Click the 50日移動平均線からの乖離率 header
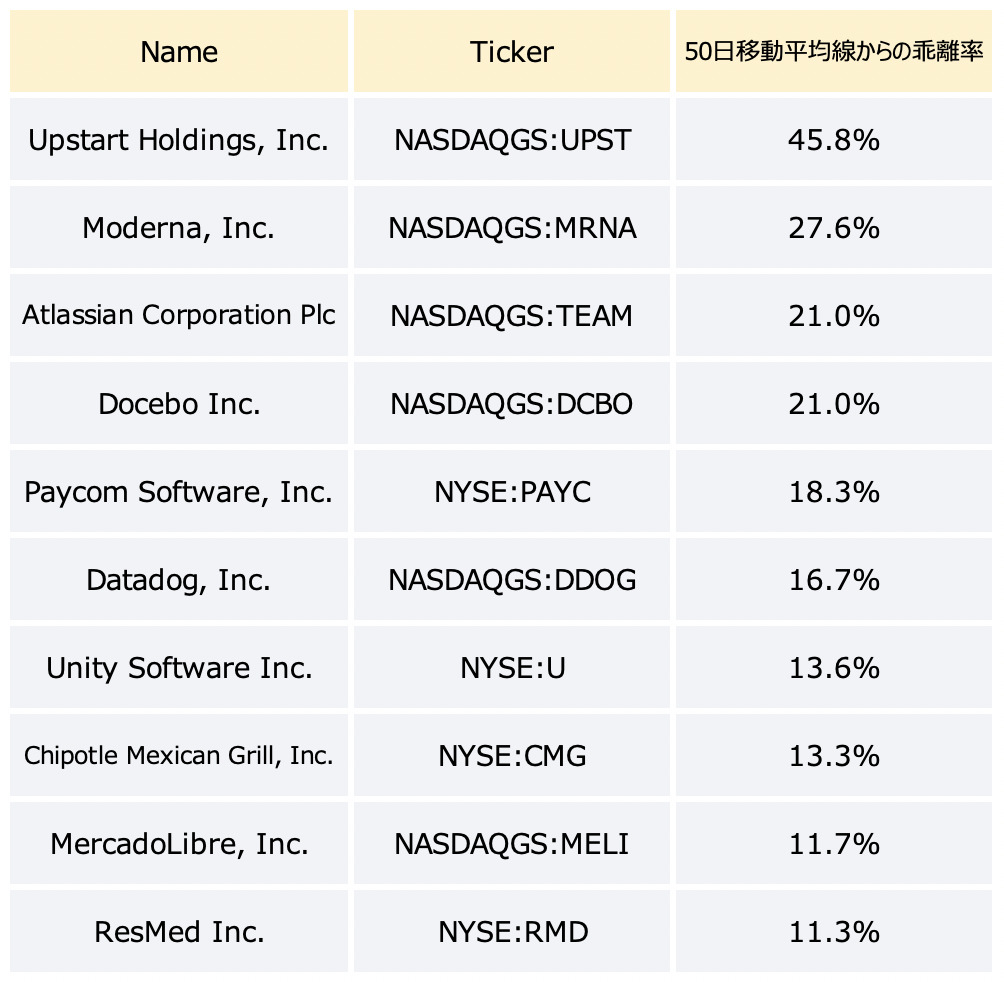This screenshot has width=1004, height=982. point(834,51)
